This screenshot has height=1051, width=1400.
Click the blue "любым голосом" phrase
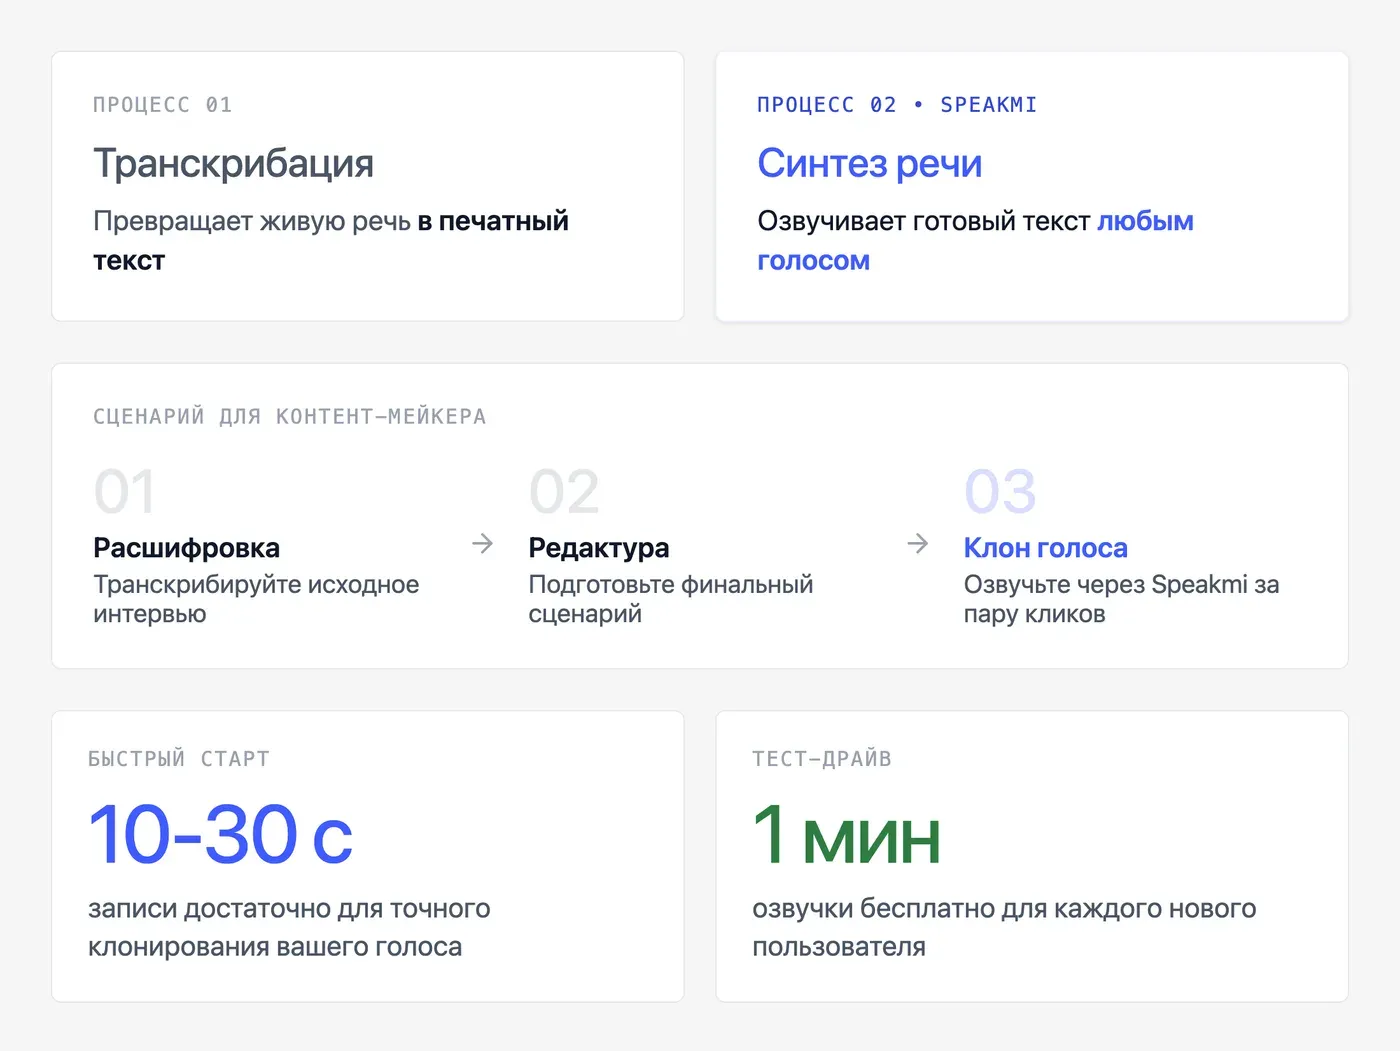[x=975, y=241]
